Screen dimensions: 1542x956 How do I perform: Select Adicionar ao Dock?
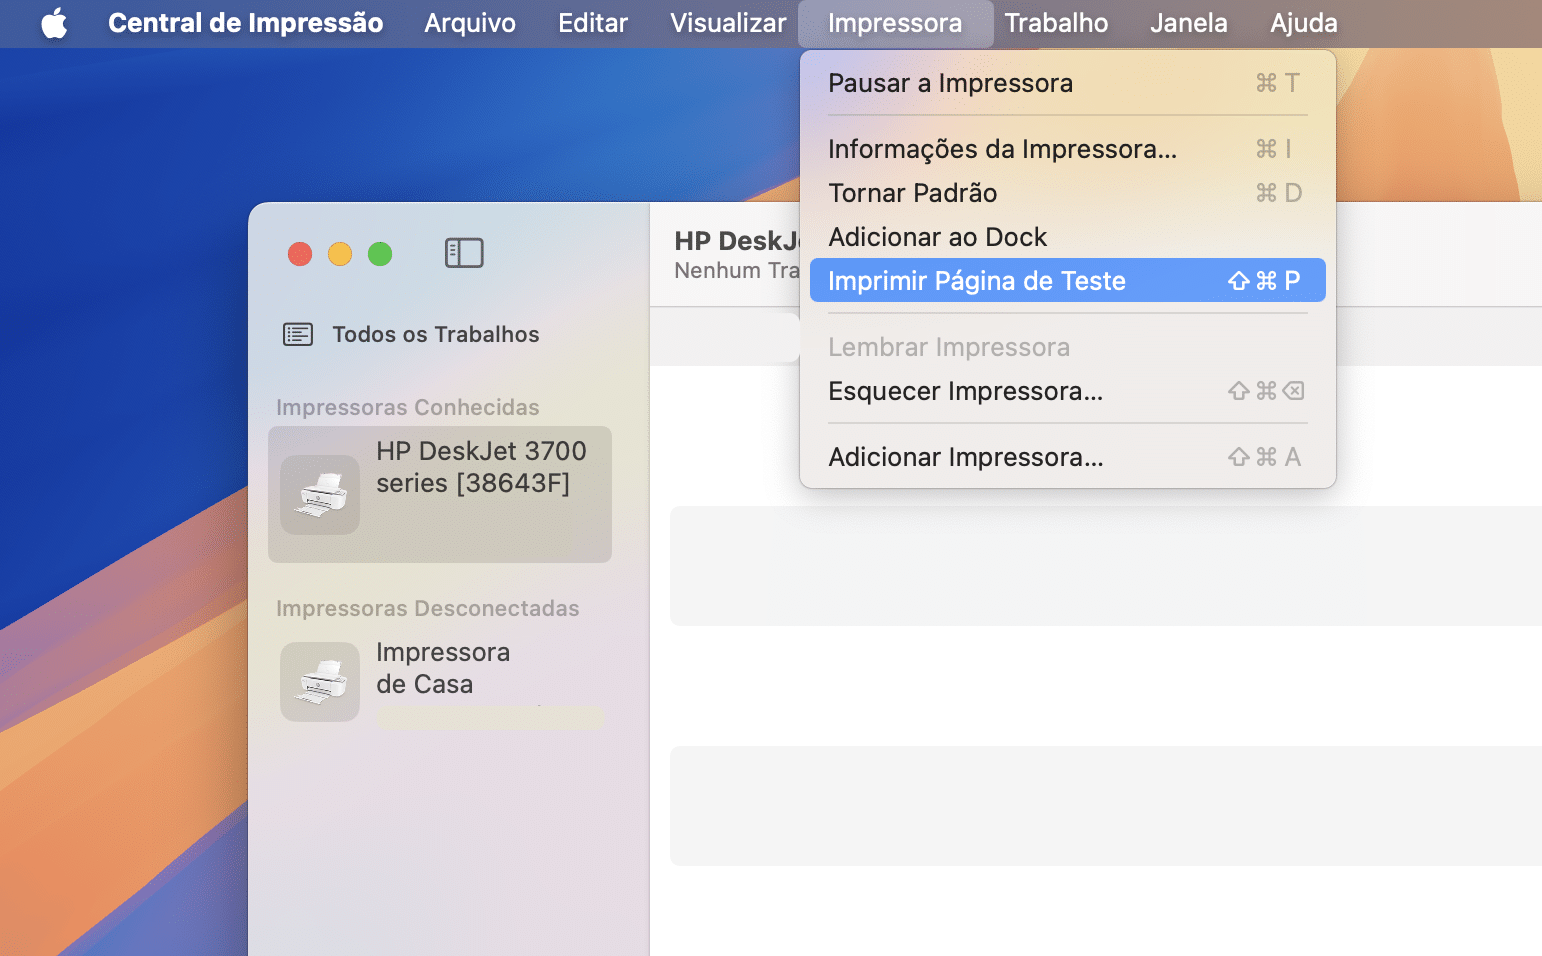click(x=1068, y=237)
